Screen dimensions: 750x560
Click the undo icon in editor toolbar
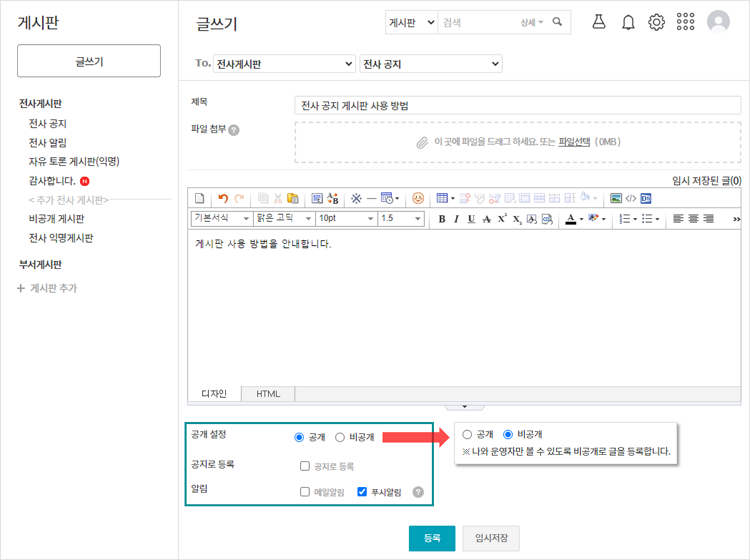click(223, 198)
